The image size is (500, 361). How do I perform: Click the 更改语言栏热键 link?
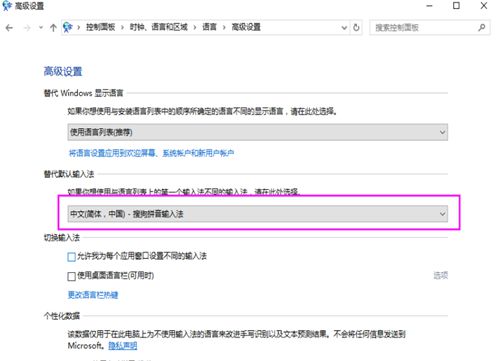93,295
